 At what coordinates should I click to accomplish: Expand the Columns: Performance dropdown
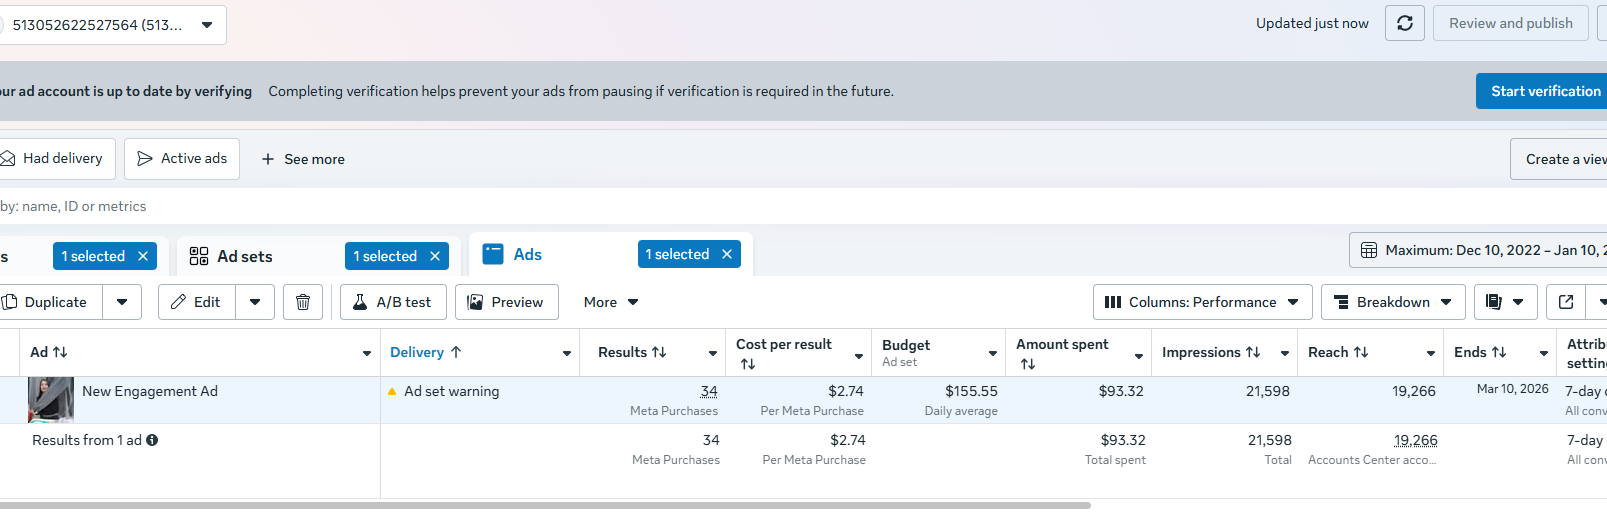(1202, 302)
